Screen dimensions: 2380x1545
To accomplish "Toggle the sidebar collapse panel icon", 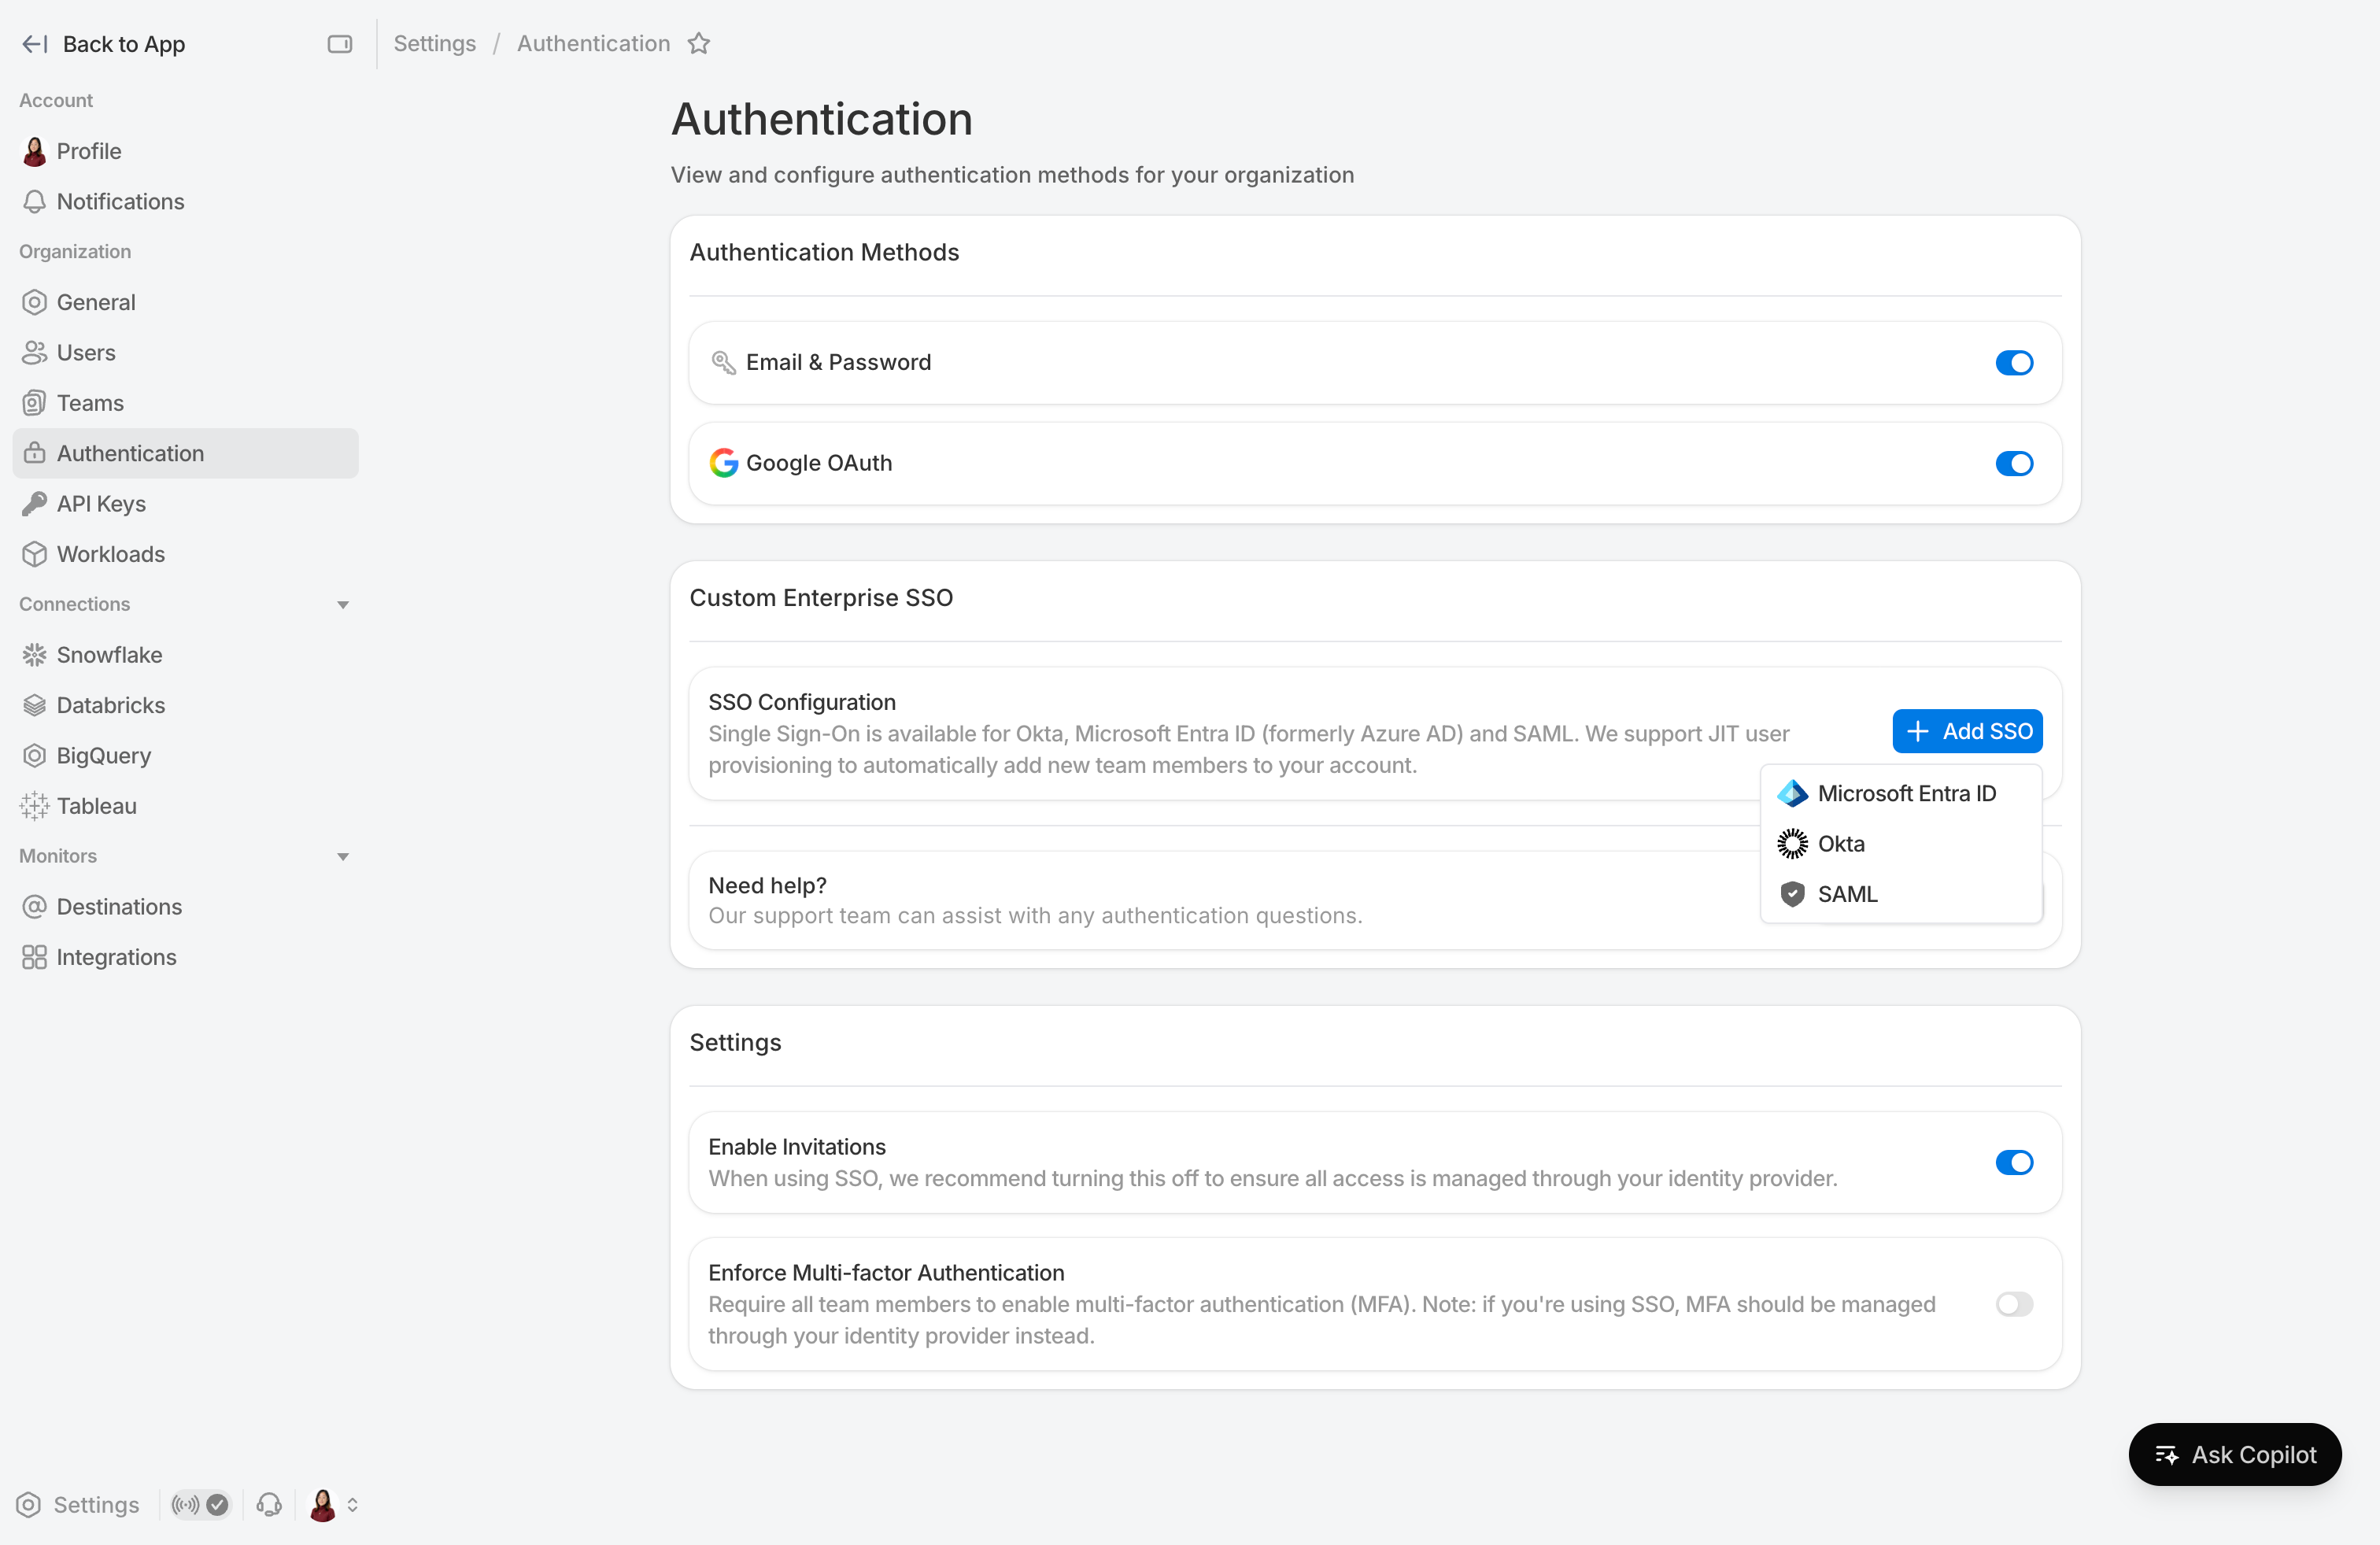I will pos(340,44).
